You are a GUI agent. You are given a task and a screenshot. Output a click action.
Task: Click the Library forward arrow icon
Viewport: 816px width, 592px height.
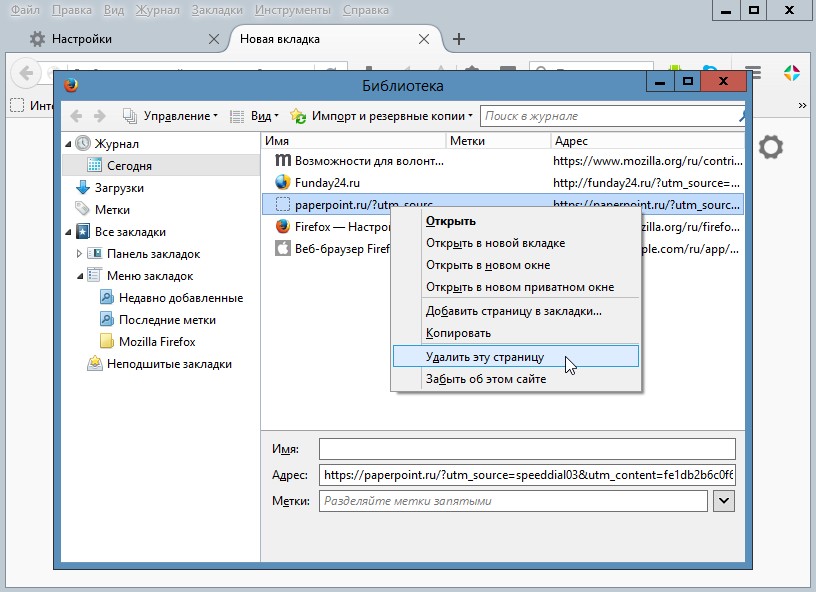click(99, 116)
